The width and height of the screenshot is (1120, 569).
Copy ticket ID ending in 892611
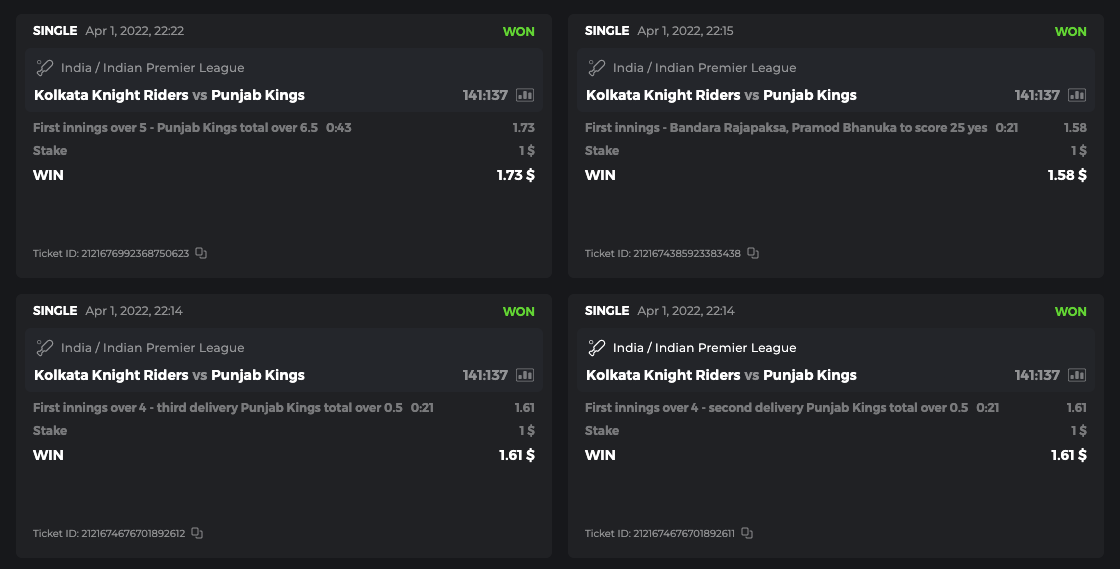click(747, 534)
